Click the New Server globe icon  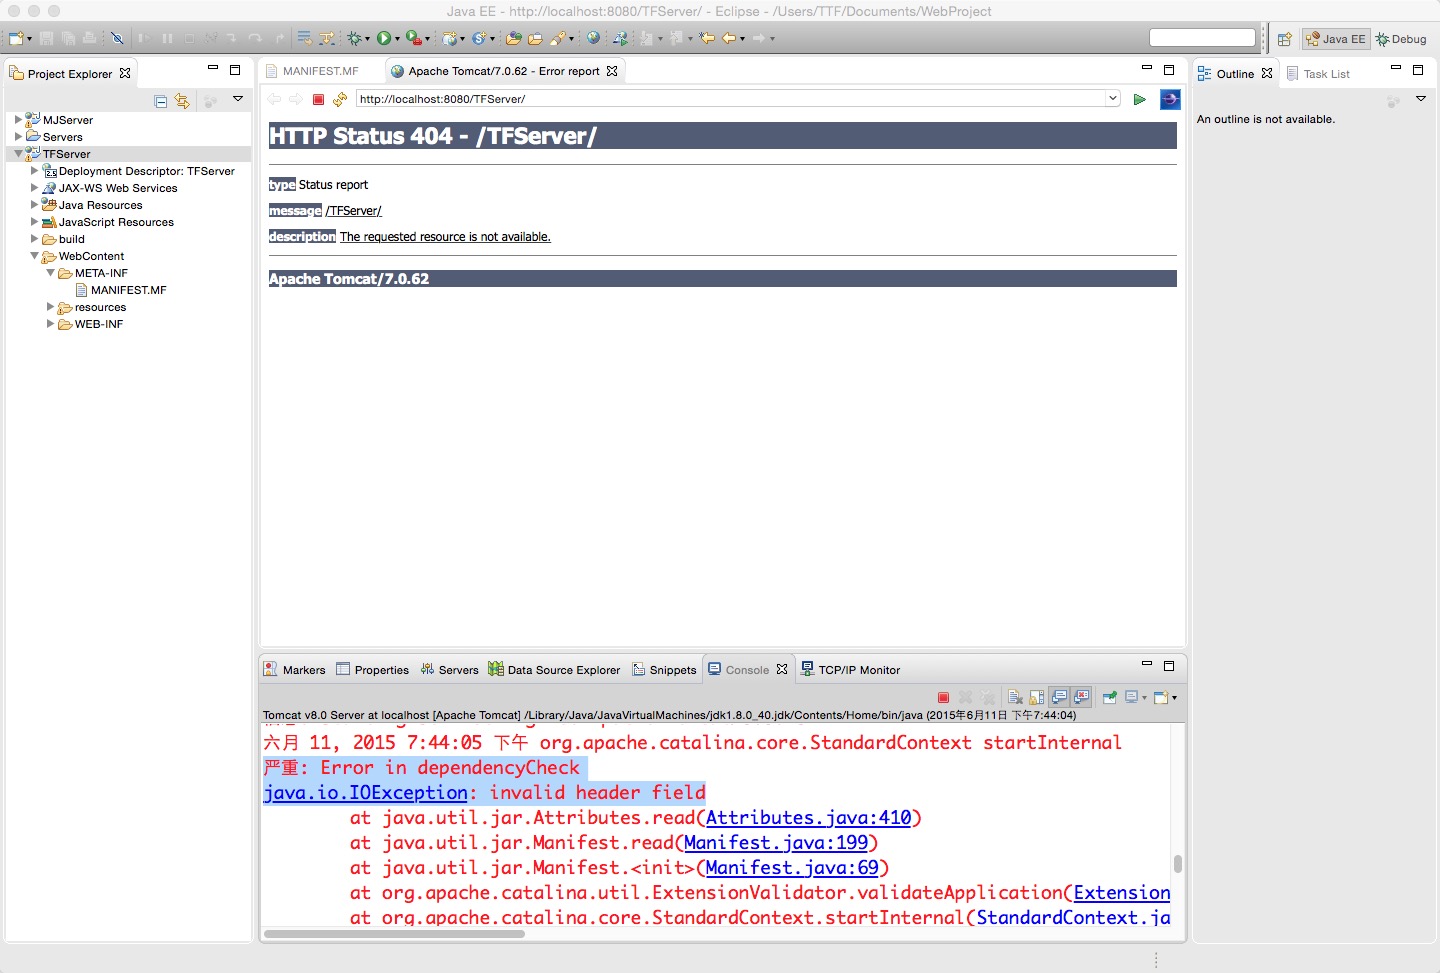[450, 39]
